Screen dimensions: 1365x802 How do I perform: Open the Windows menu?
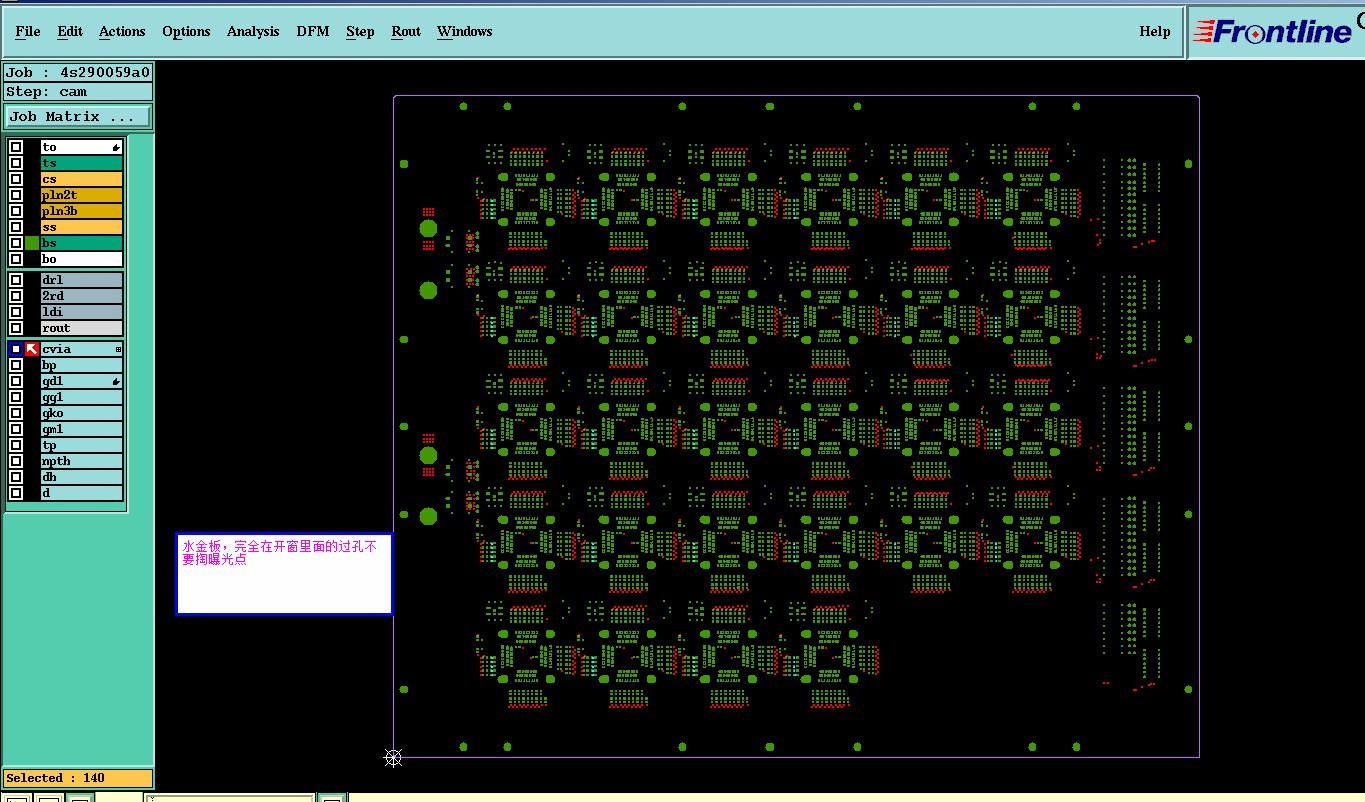pyautogui.click(x=465, y=31)
